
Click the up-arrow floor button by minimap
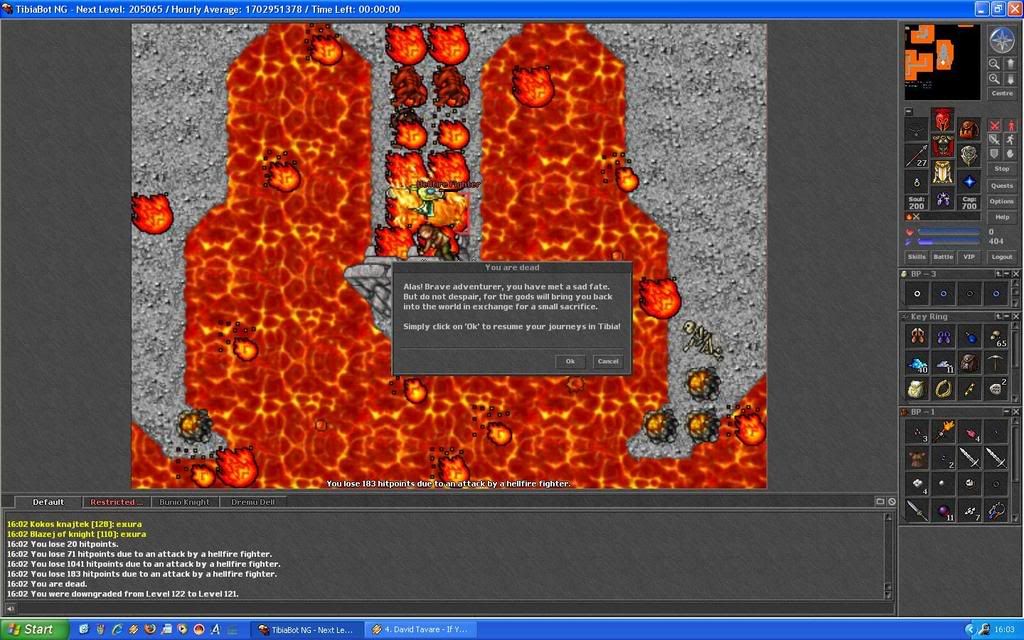coord(1010,65)
